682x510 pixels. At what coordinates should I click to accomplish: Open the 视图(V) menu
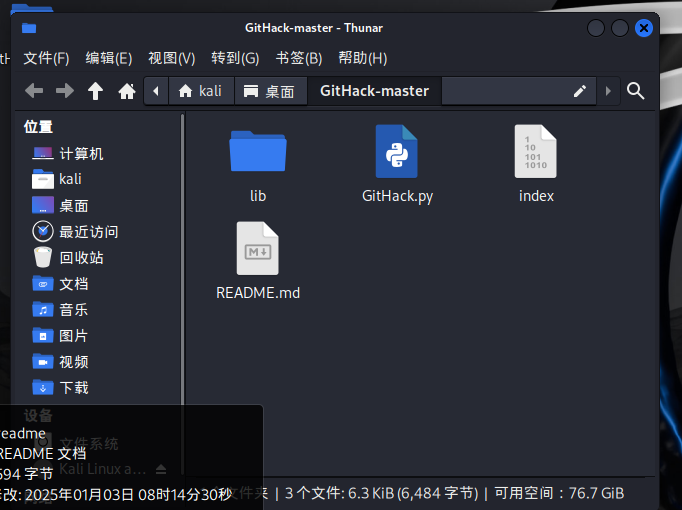click(172, 58)
